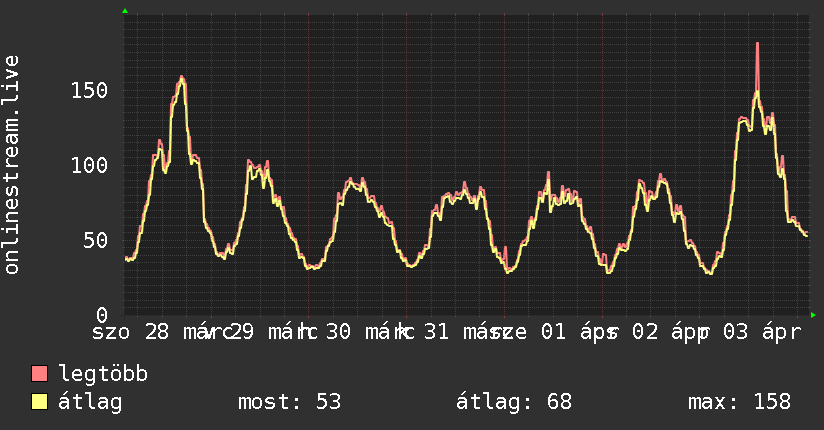Click the 50 y-axis label
The image size is (824, 430).
(96, 241)
